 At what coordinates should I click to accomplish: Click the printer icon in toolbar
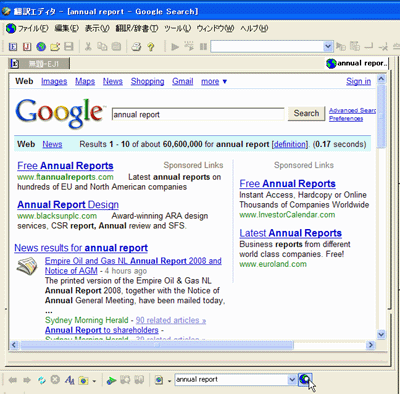click(136, 47)
